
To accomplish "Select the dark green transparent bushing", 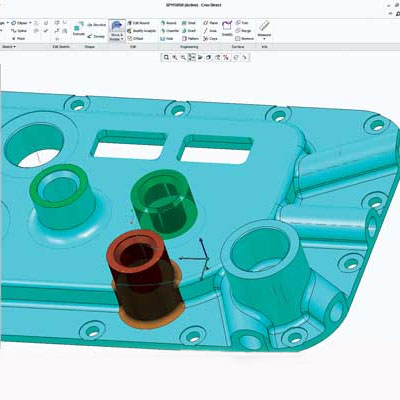I will click(163, 203).
